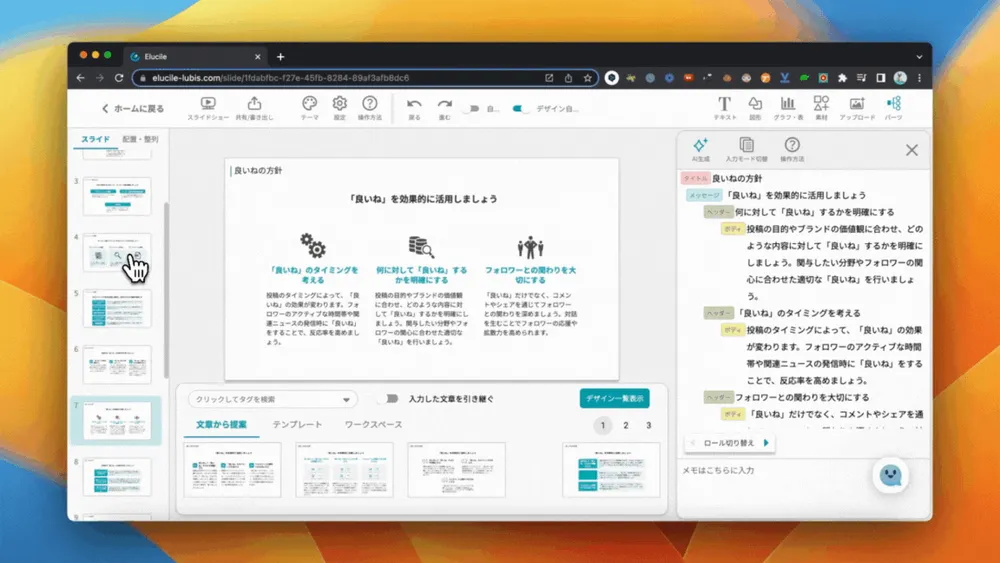Screen dimensions: 1000x563
Task: Select the Elucile browser tab
Action: (195, 57)
